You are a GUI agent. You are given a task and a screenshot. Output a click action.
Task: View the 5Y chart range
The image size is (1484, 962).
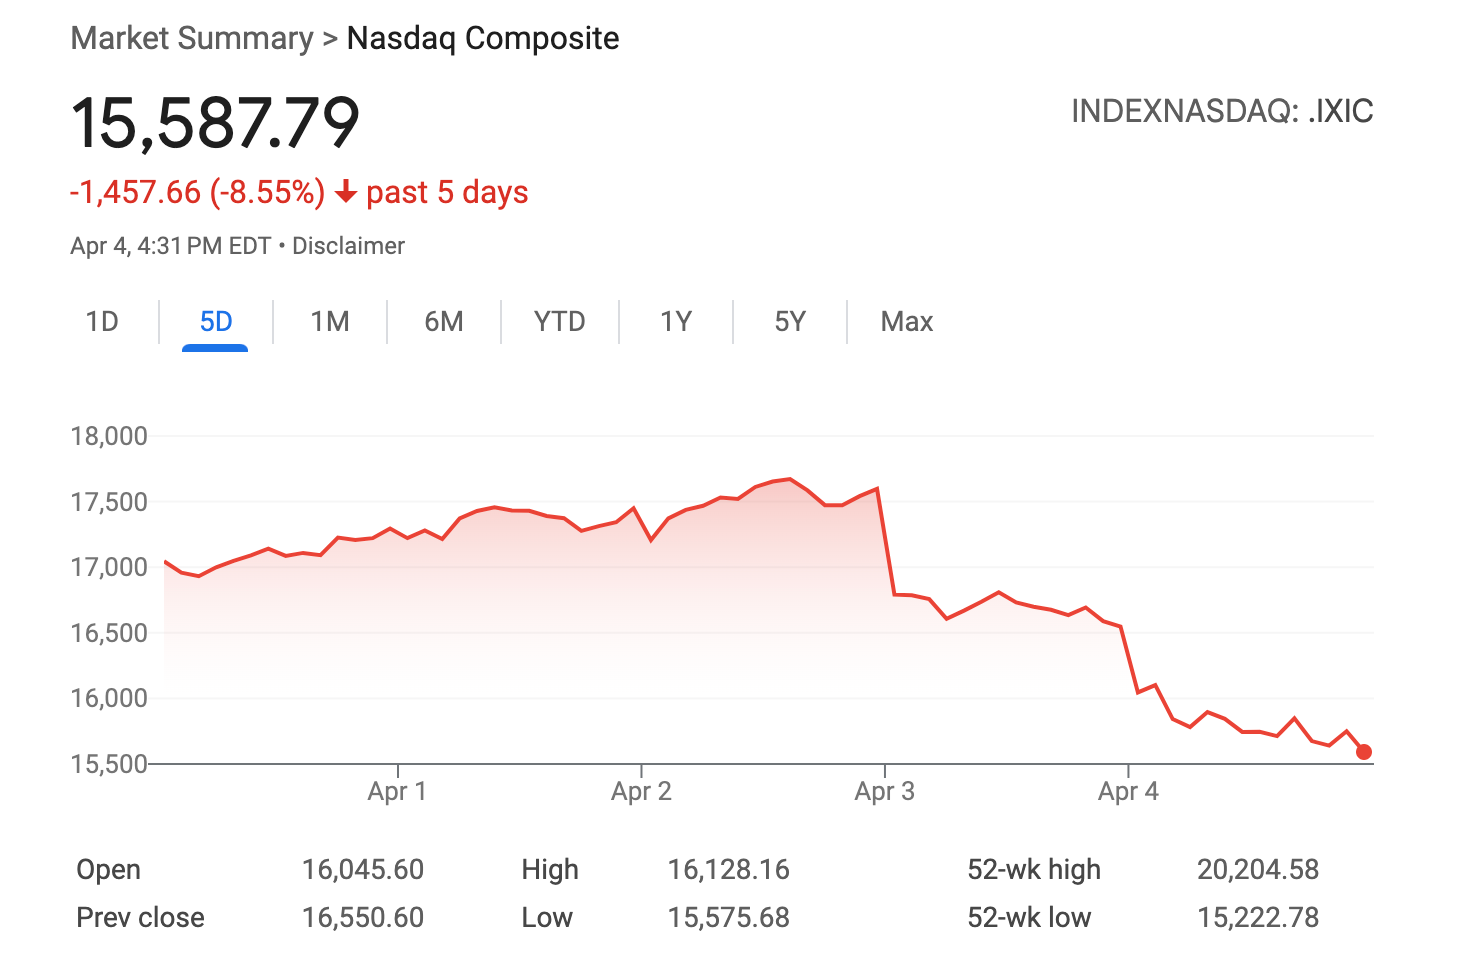(789, 322)
